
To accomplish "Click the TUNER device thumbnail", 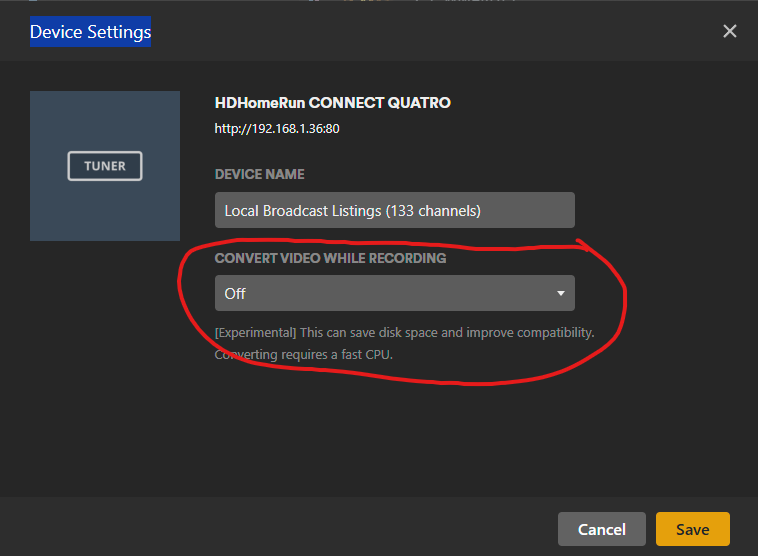I will point(105,166).
